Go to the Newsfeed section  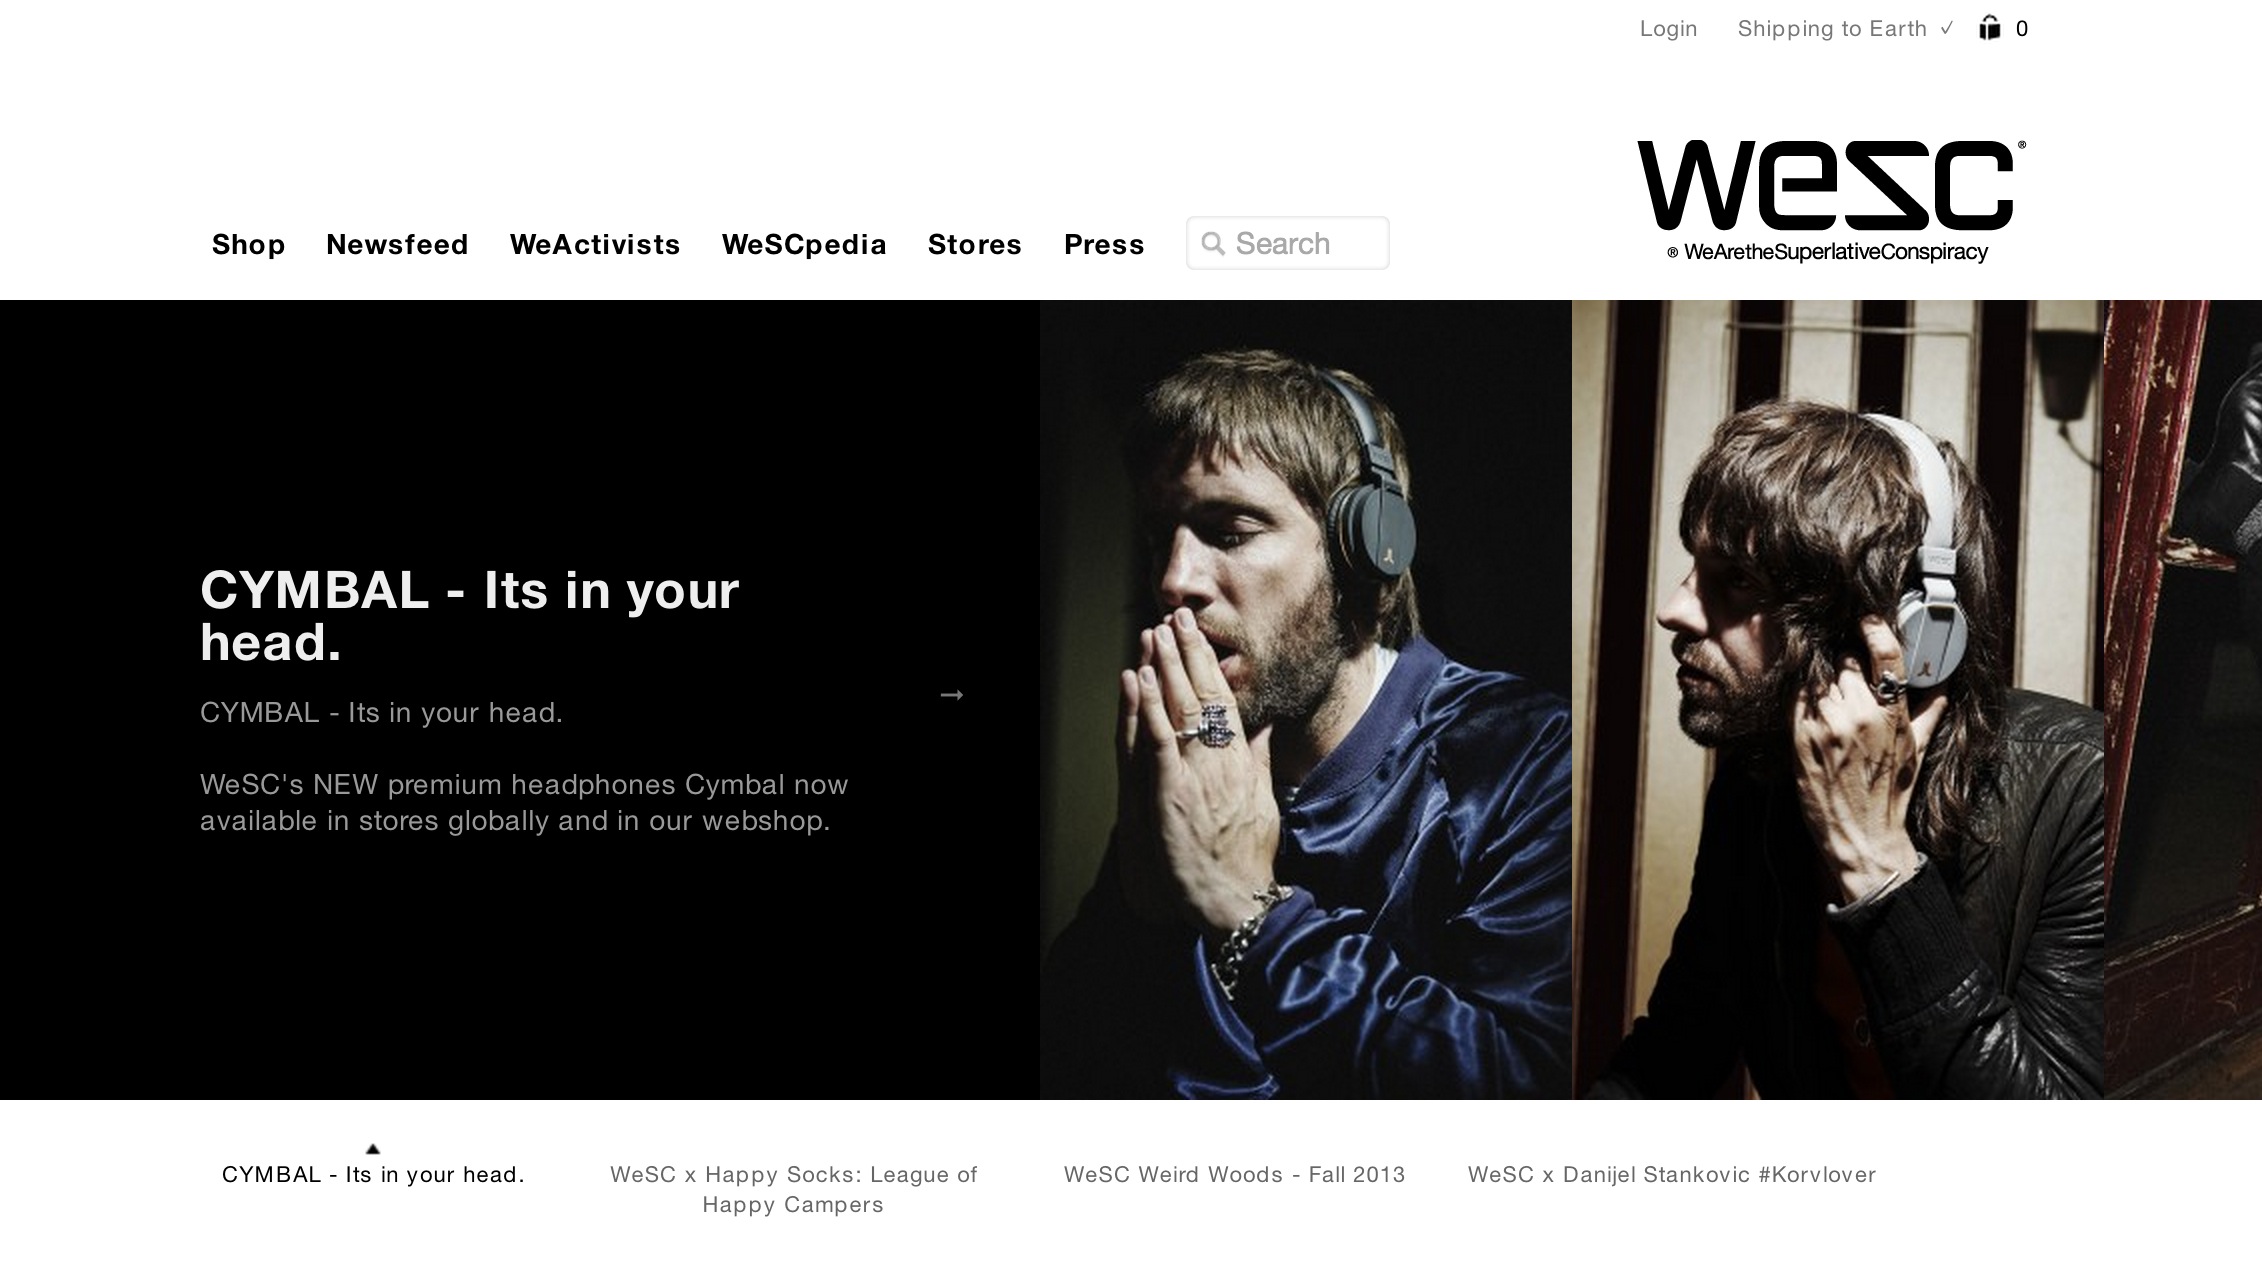(x=397, y=245)
